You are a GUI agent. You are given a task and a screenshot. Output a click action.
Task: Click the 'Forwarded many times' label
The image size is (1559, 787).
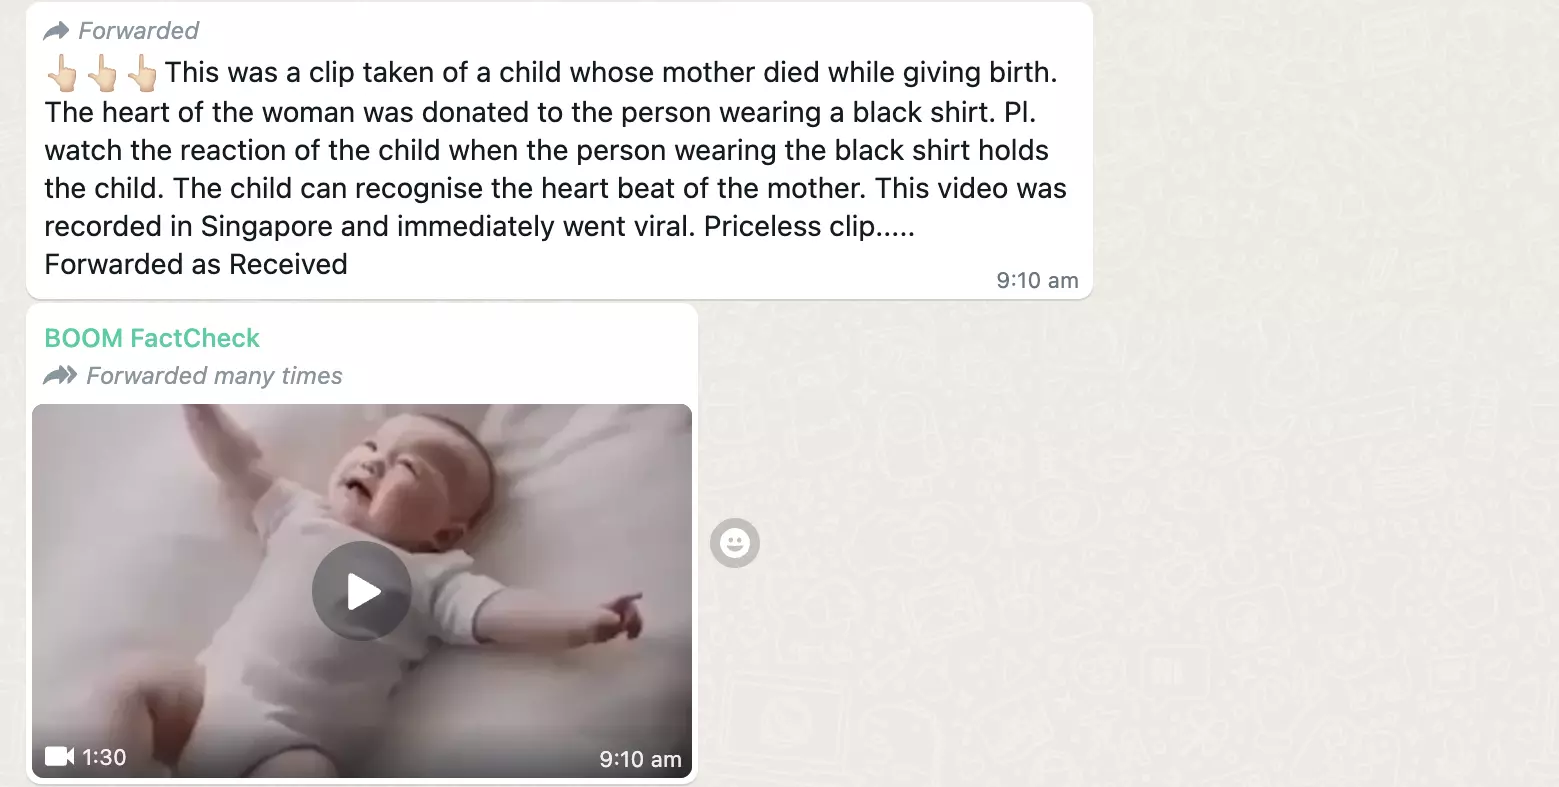pos(215,376)
